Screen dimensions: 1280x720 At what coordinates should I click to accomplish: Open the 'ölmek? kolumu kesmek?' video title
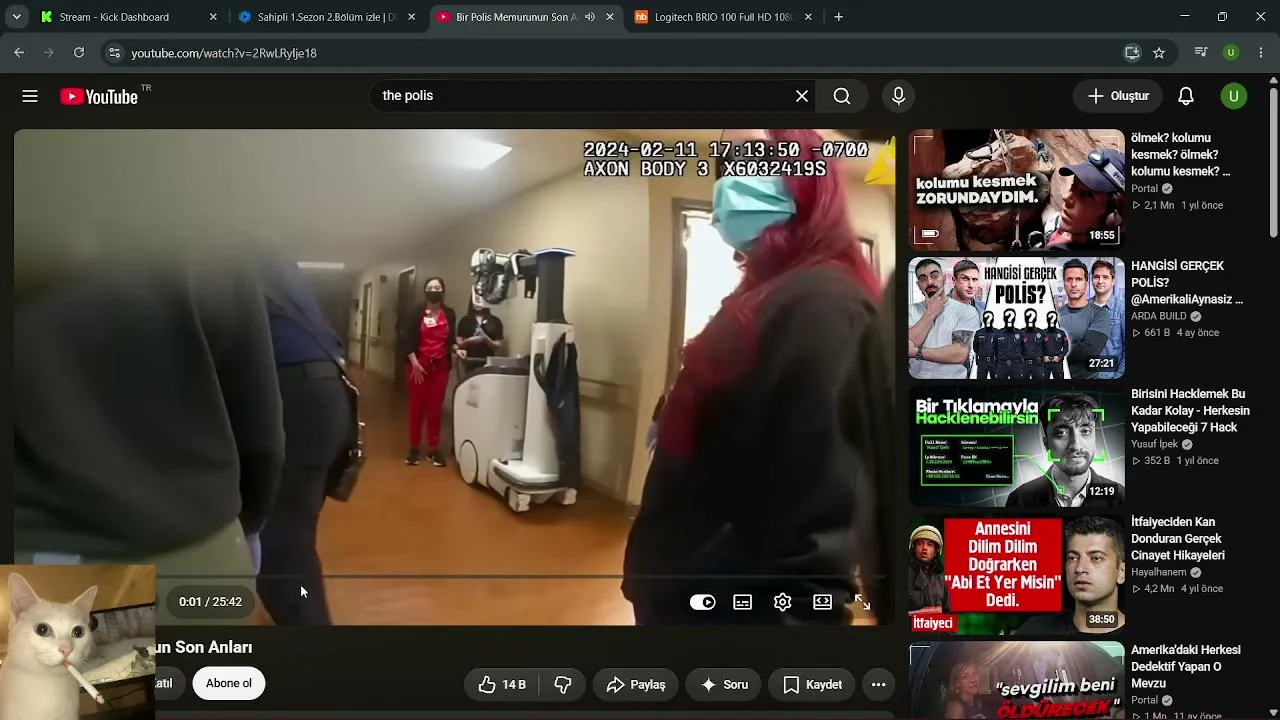click(1181, 154)
